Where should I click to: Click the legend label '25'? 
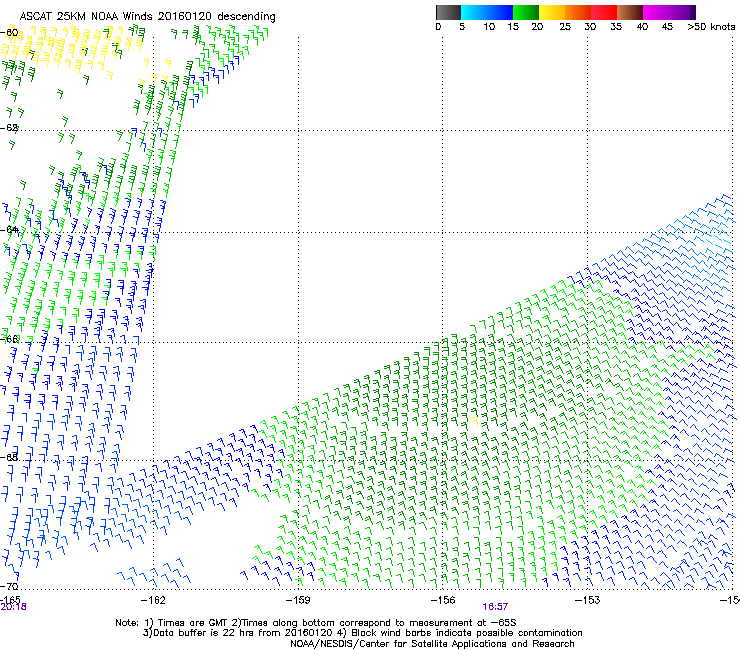coord(565,27)
